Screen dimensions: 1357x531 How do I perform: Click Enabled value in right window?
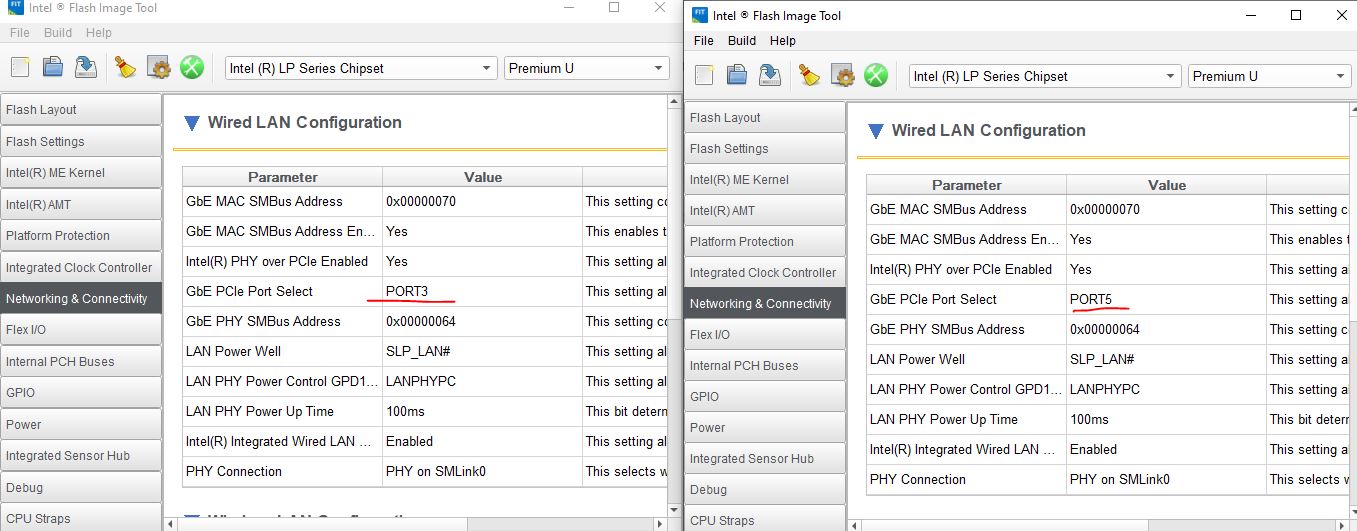click(x=1093, y=449)
